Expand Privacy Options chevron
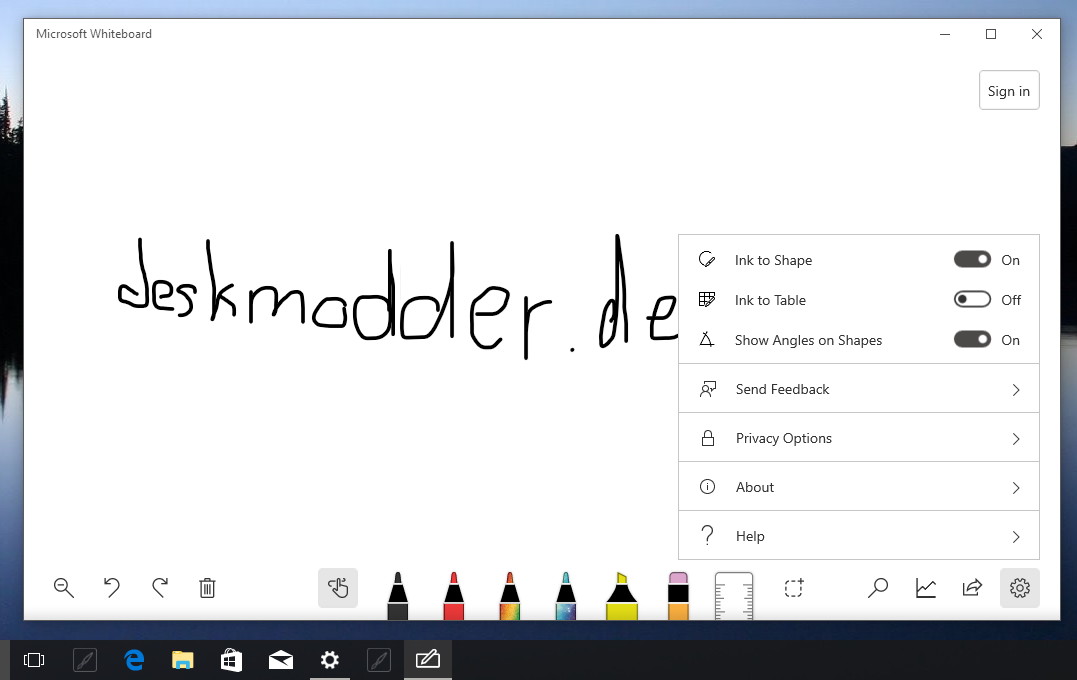1077x680 pixels. coord(1016,439)
